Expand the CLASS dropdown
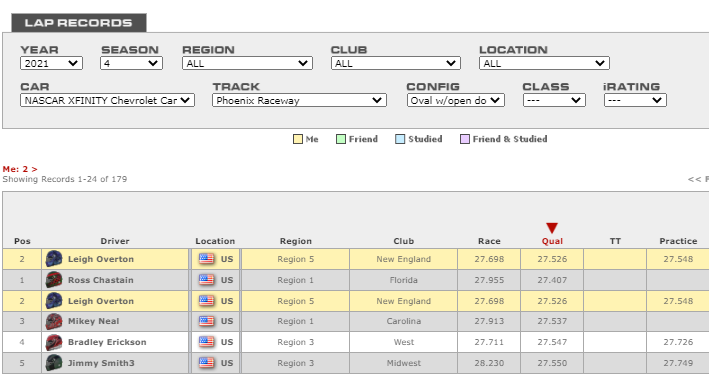Screen dimensions: 709x374 click(x=554, y=100)
